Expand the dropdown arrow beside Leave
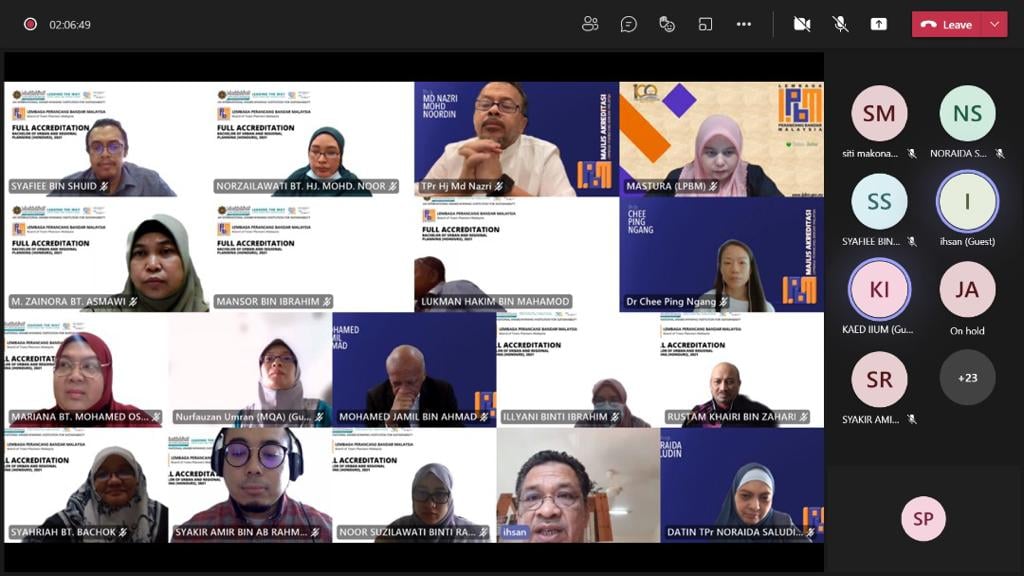This screenshot has width=1024, height=576. click(x=995, y=25)
